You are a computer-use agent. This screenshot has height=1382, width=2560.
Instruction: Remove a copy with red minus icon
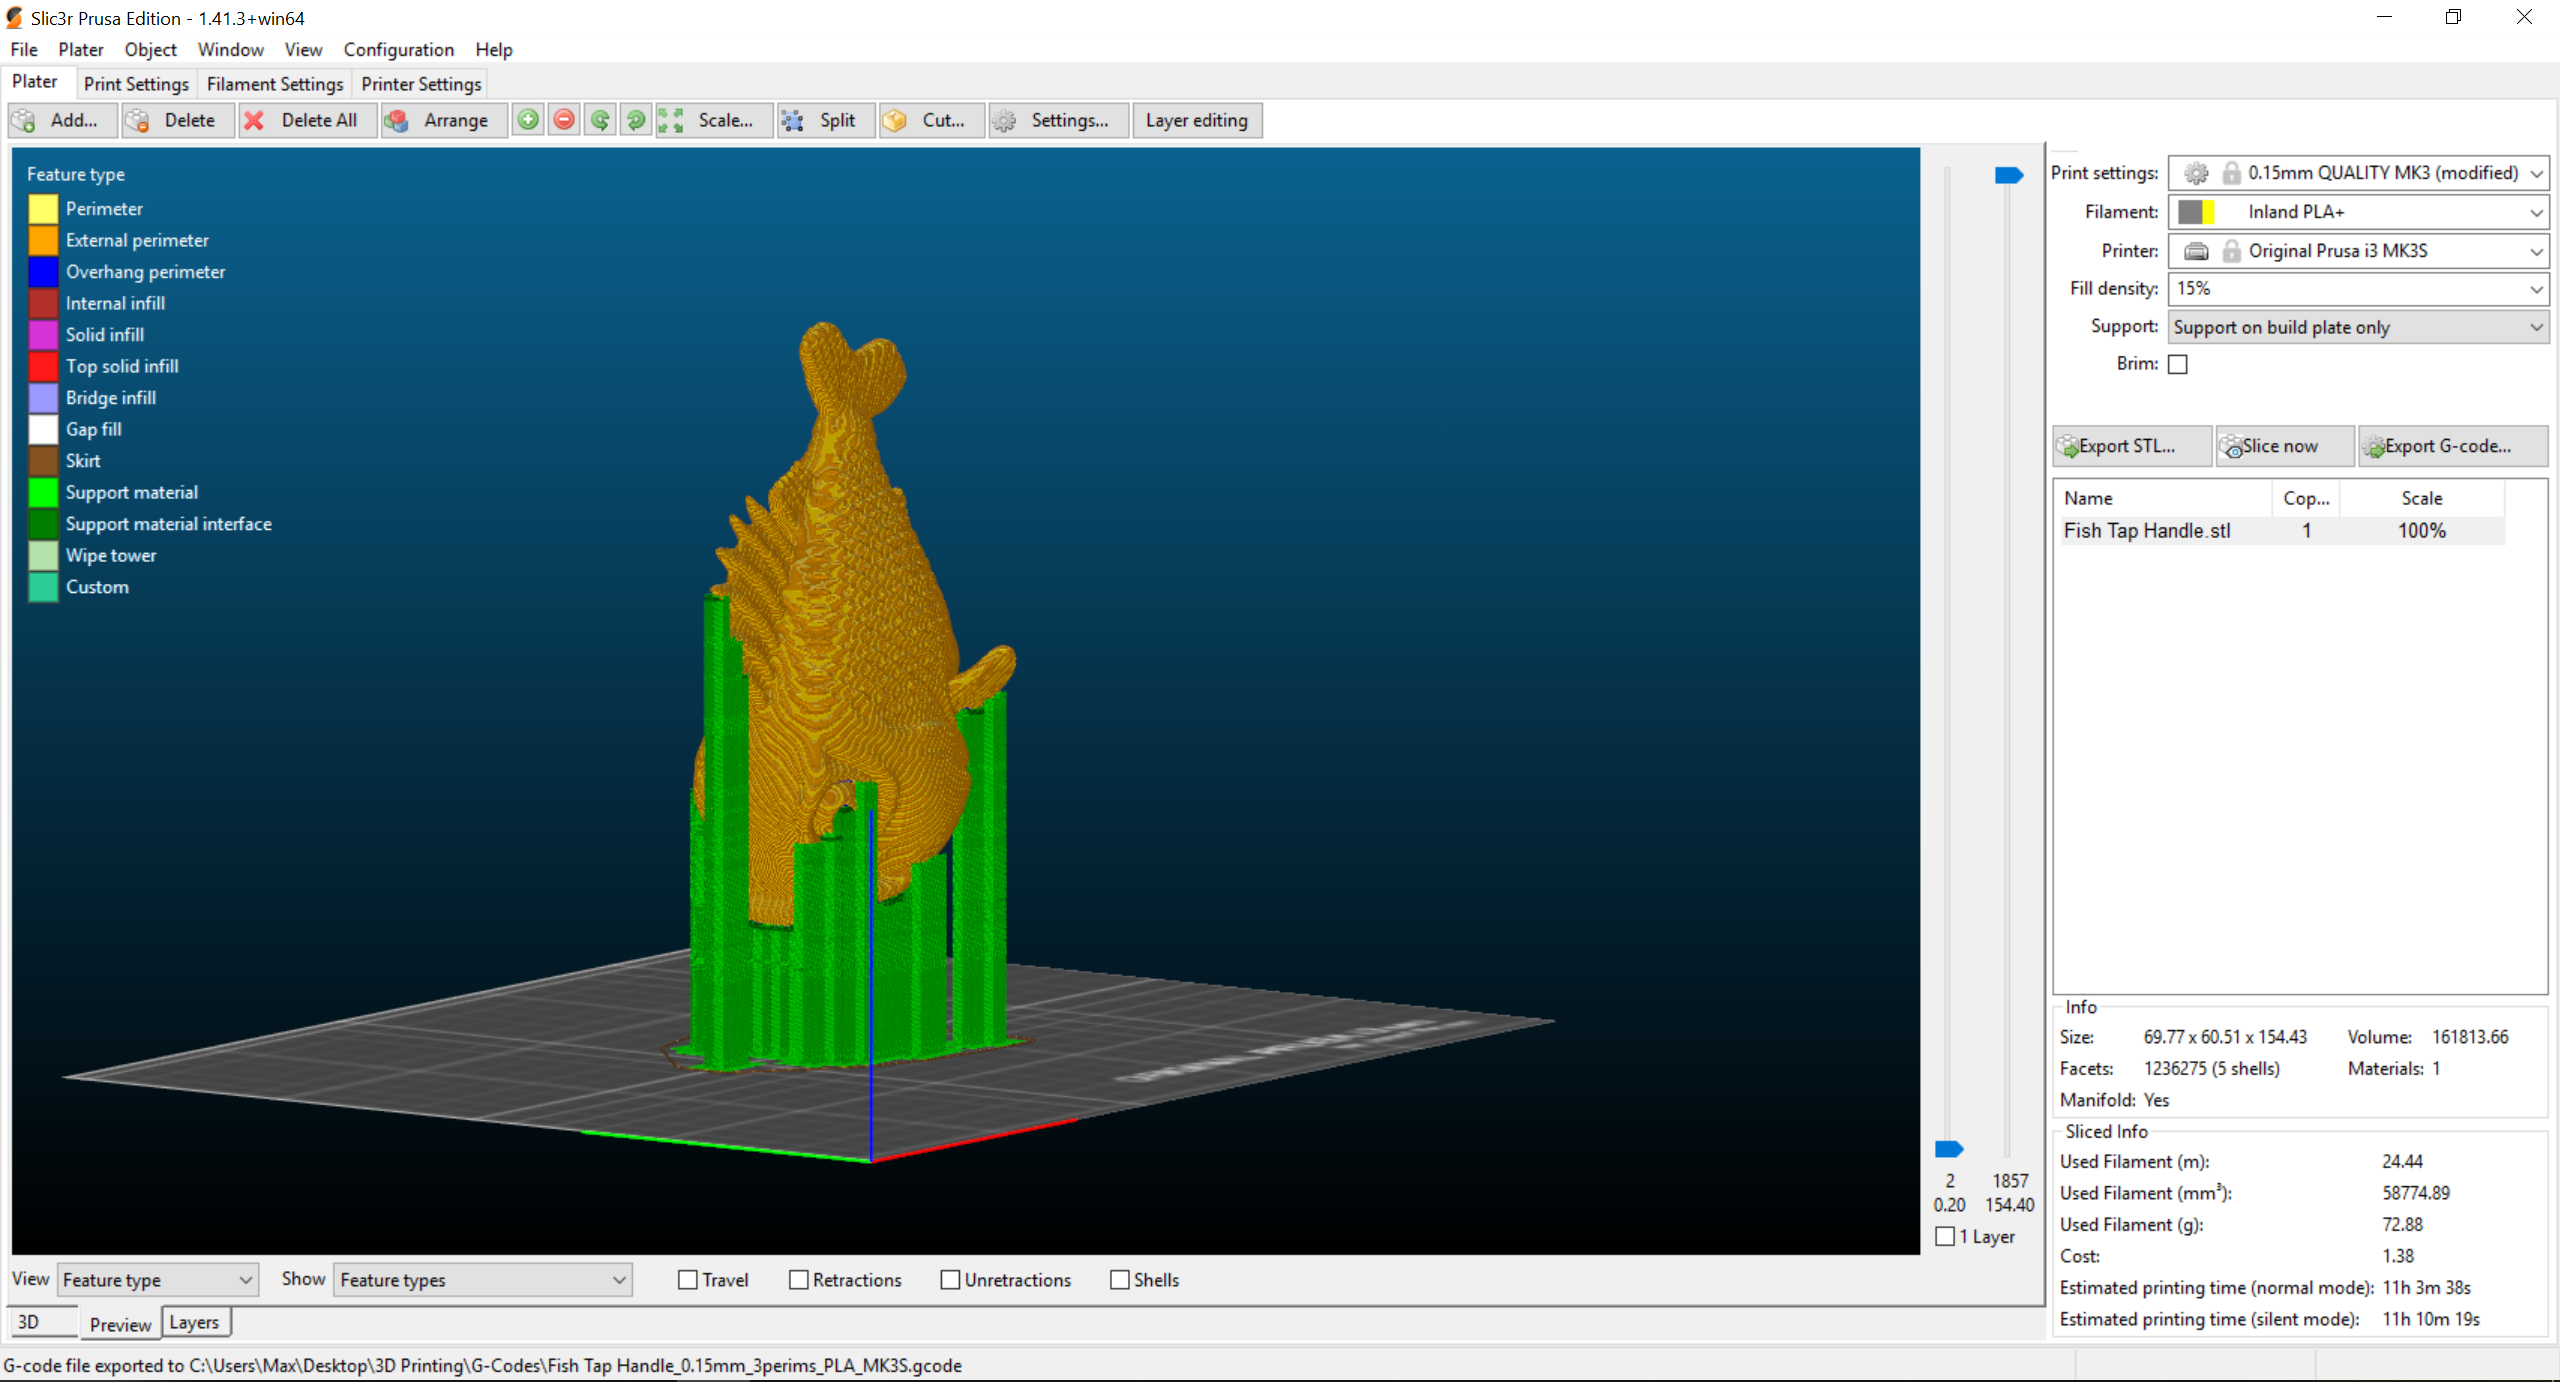564,121
